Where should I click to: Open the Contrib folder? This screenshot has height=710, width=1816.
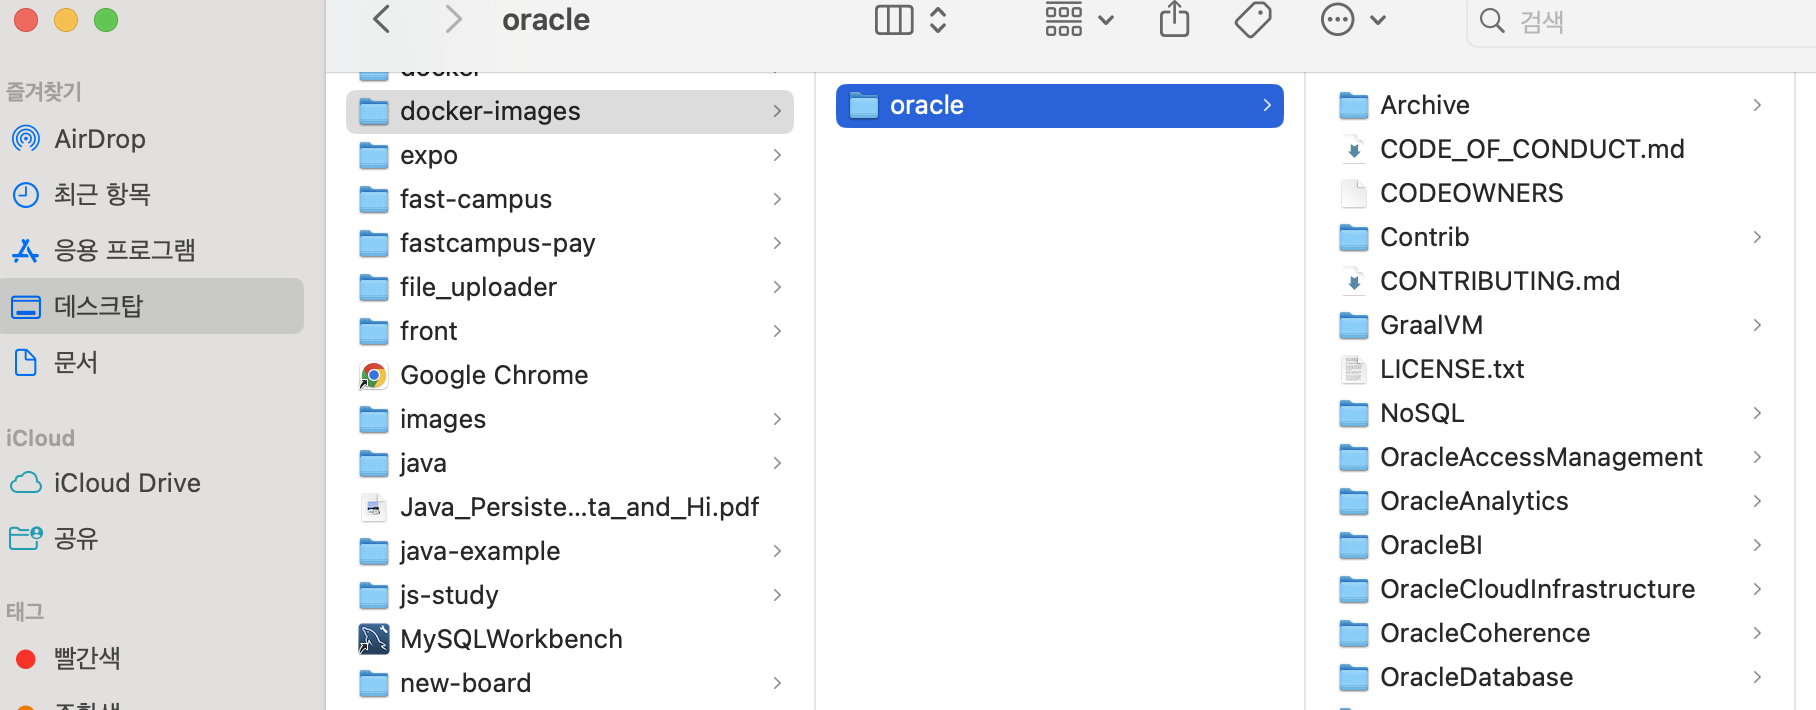tap(1551, 237)
